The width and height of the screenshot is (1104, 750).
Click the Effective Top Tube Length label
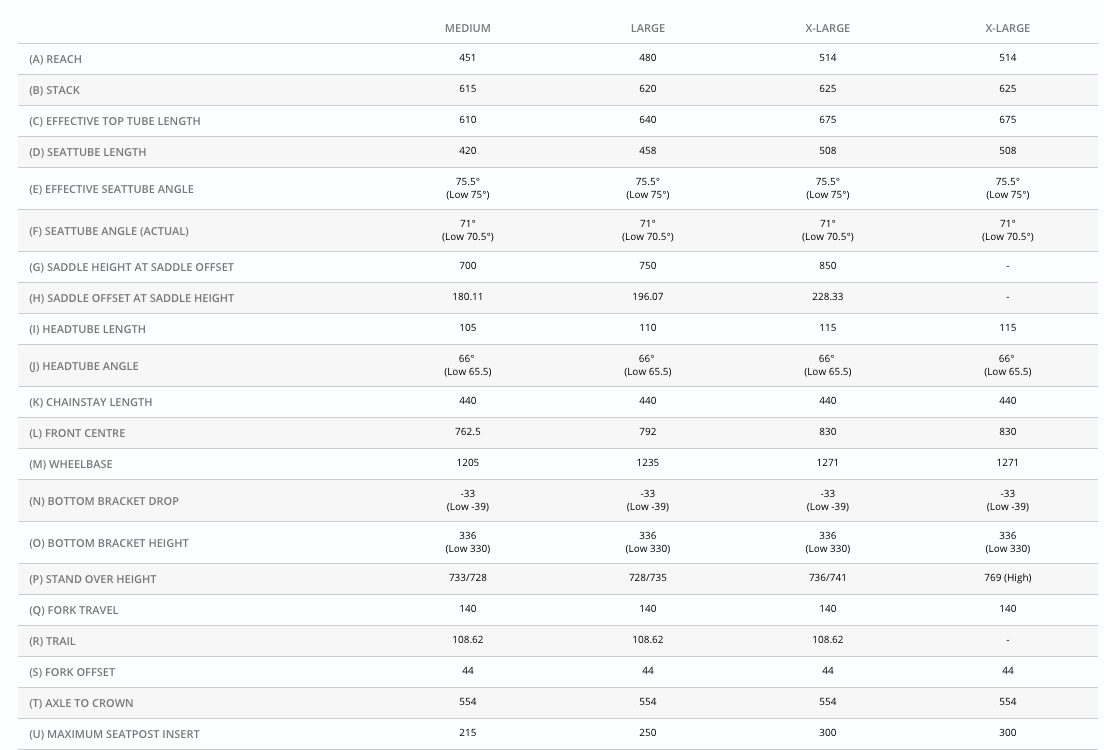point(115,121)
